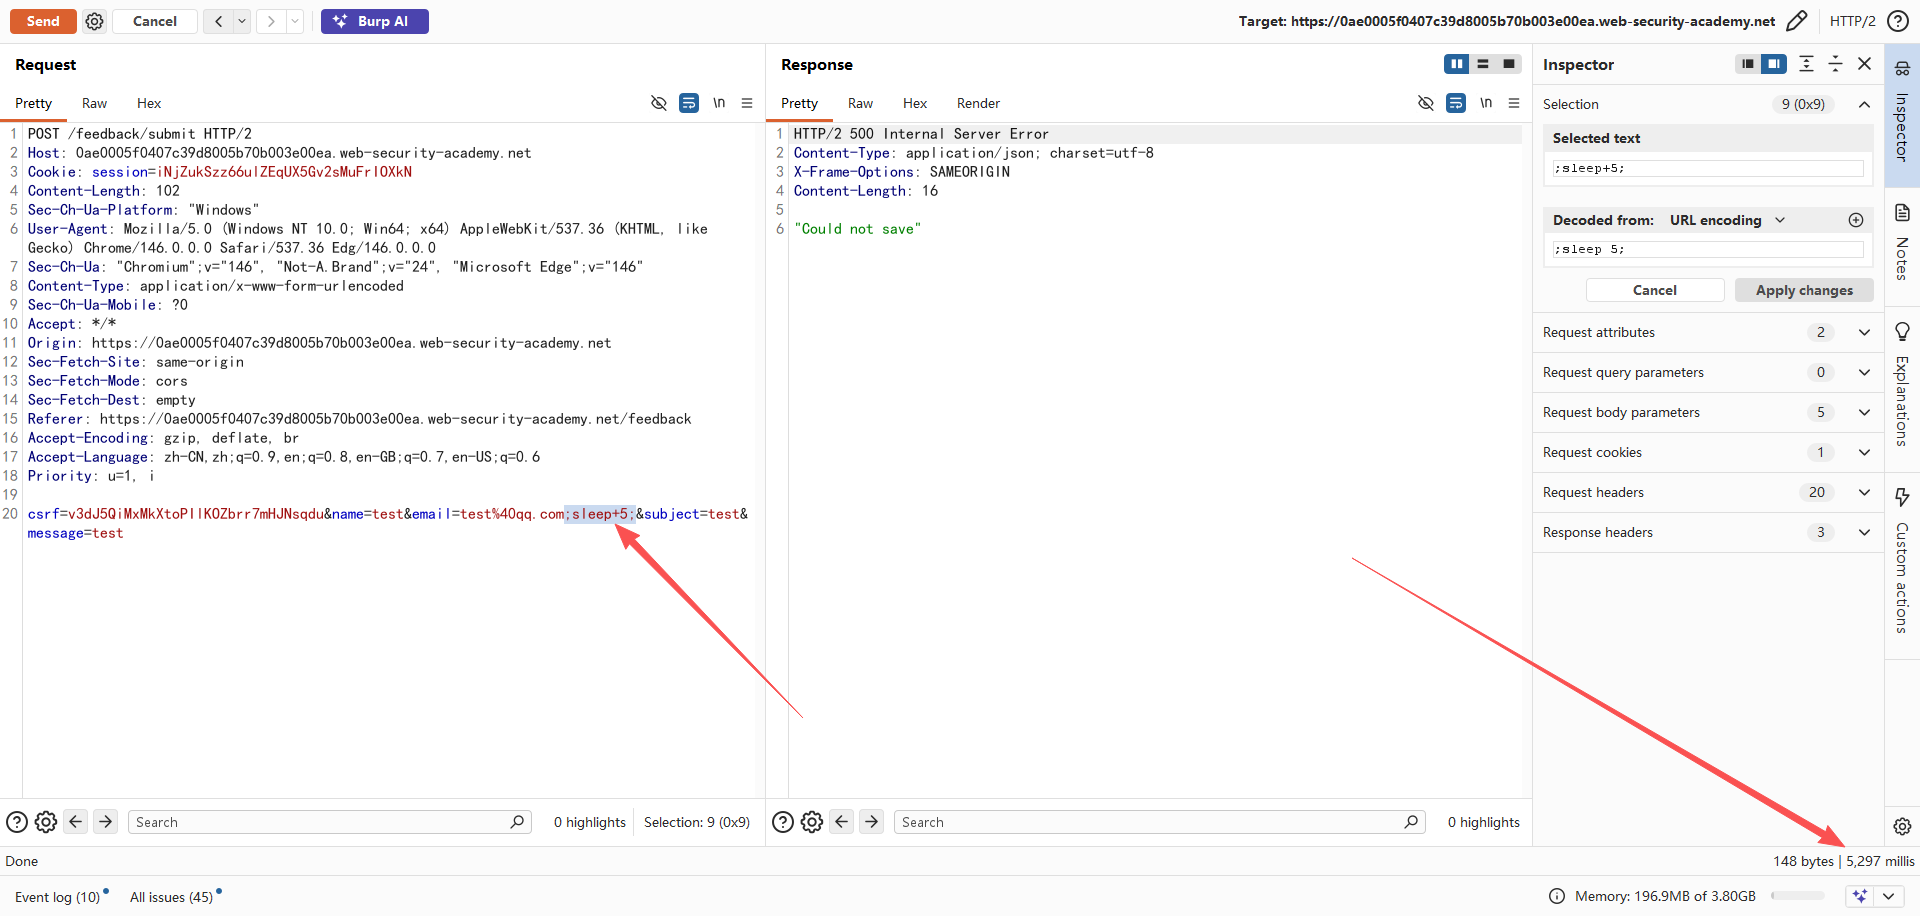This screenshot has width=1920, height=916.
Task: Select side-by-side layout icon in Response
Action: point(1456,64)
